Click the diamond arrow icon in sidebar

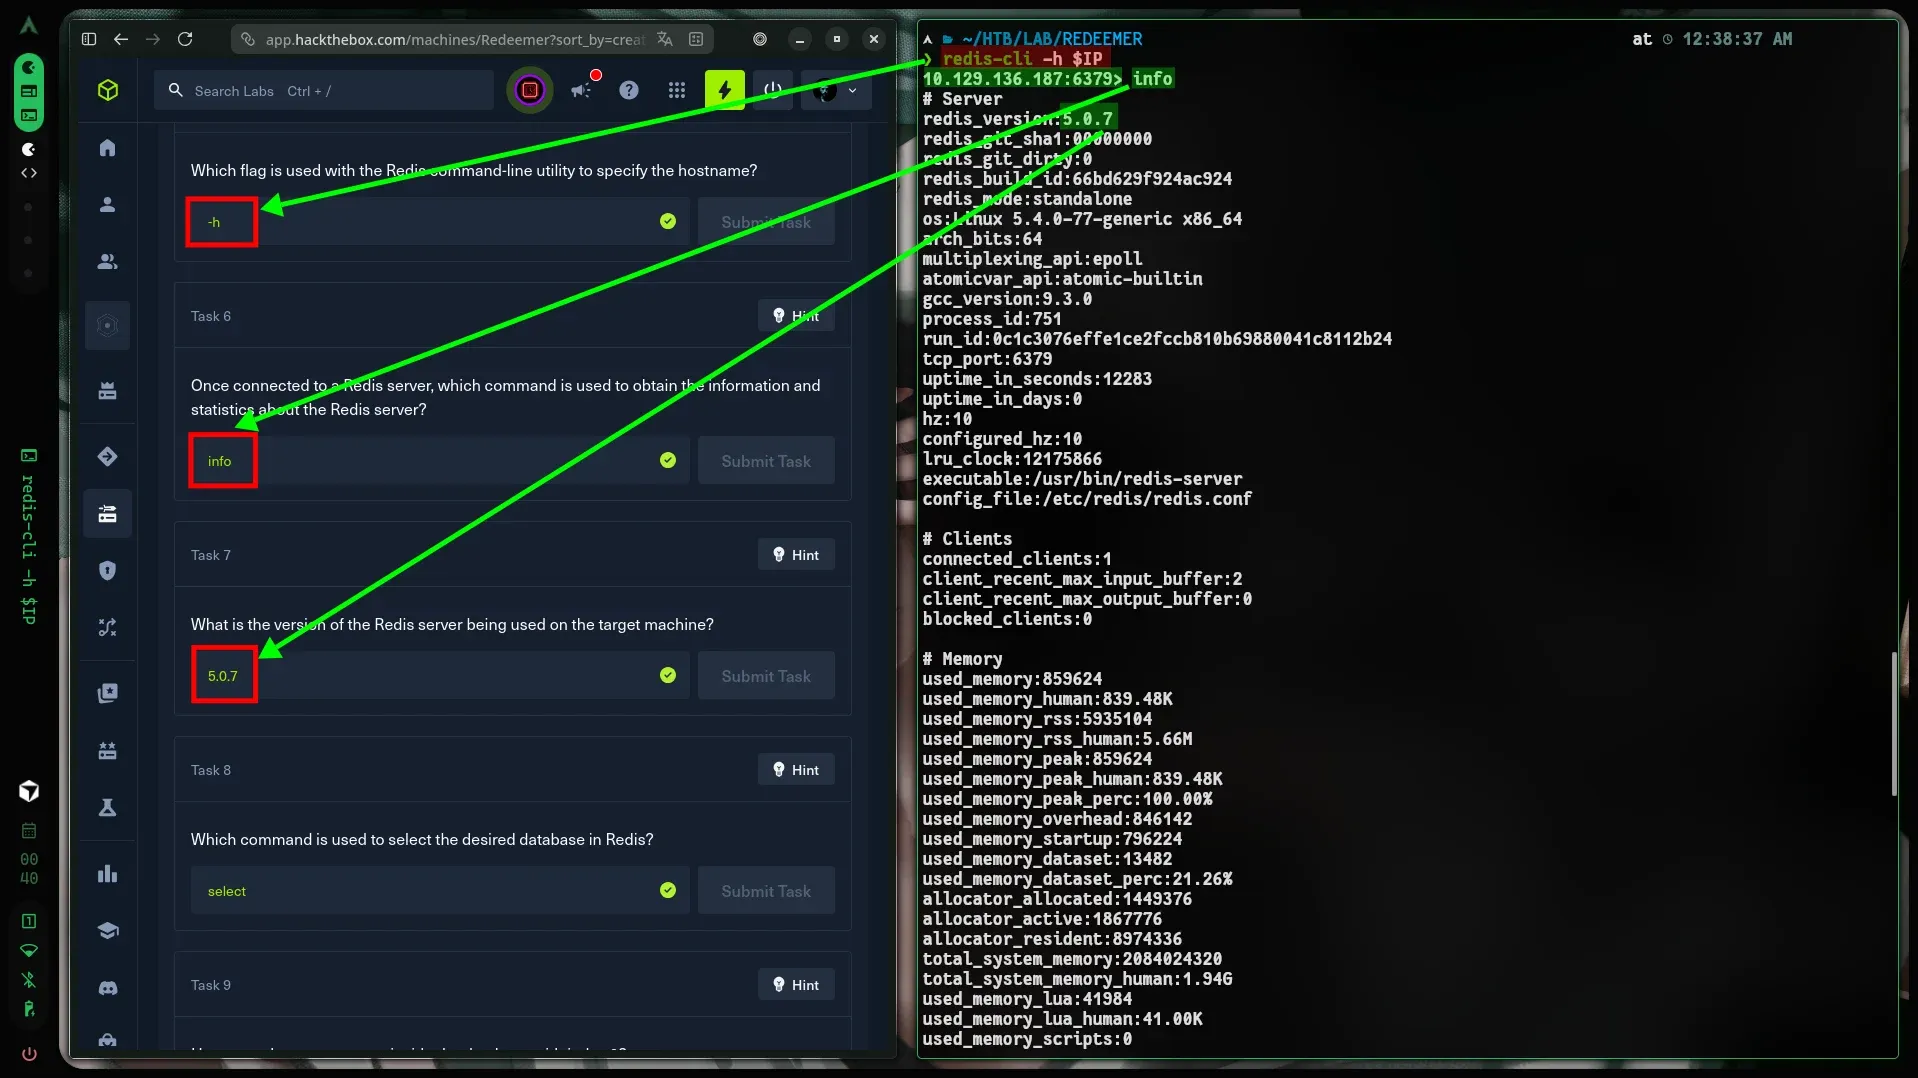[108, 457]
